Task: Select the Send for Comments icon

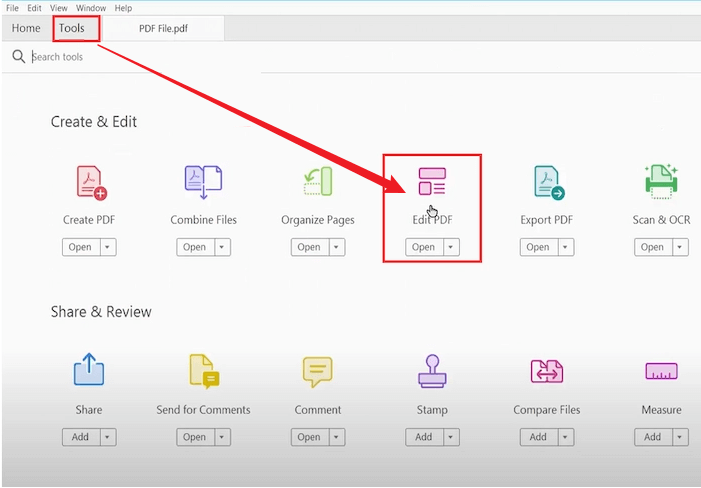Action: coord(204,371)
